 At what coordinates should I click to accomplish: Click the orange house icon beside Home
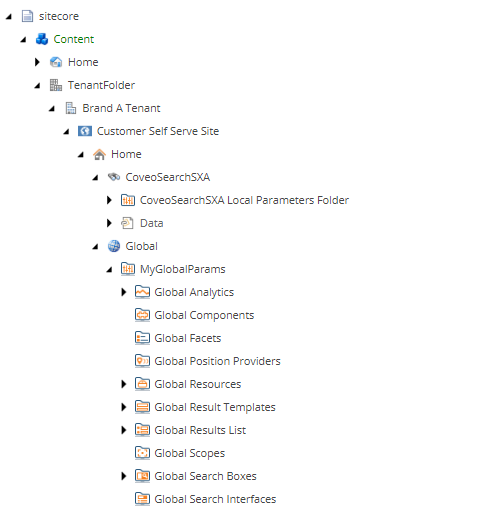click(99, 154)
